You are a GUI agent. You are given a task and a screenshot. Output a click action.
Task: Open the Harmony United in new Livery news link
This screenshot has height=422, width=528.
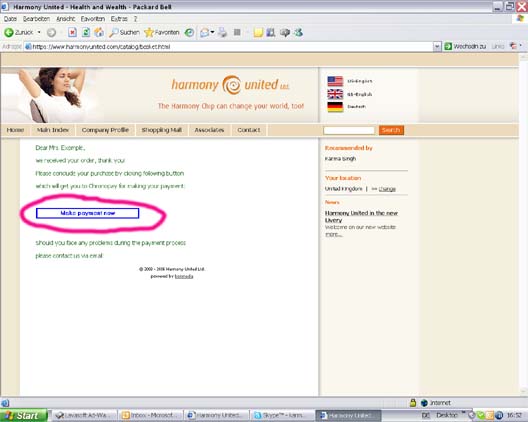coord(361,216)
